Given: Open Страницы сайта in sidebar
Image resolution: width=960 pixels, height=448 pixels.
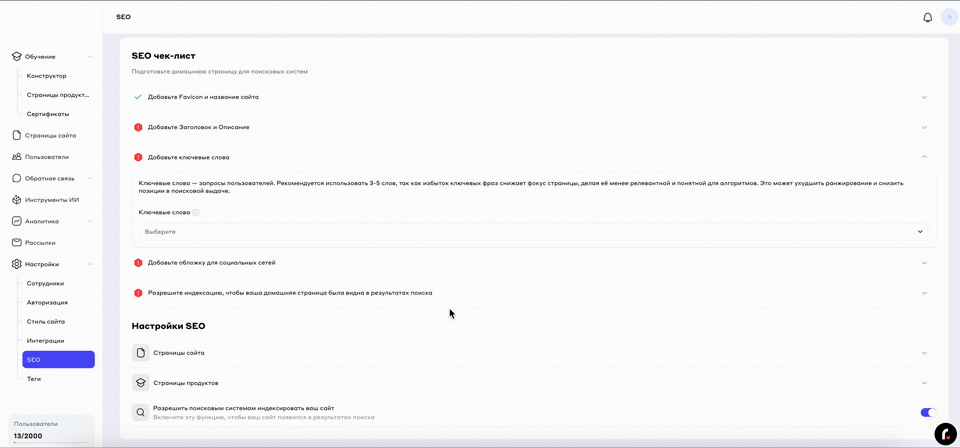Looking at the screenshot, I should [x=50, y=136].
